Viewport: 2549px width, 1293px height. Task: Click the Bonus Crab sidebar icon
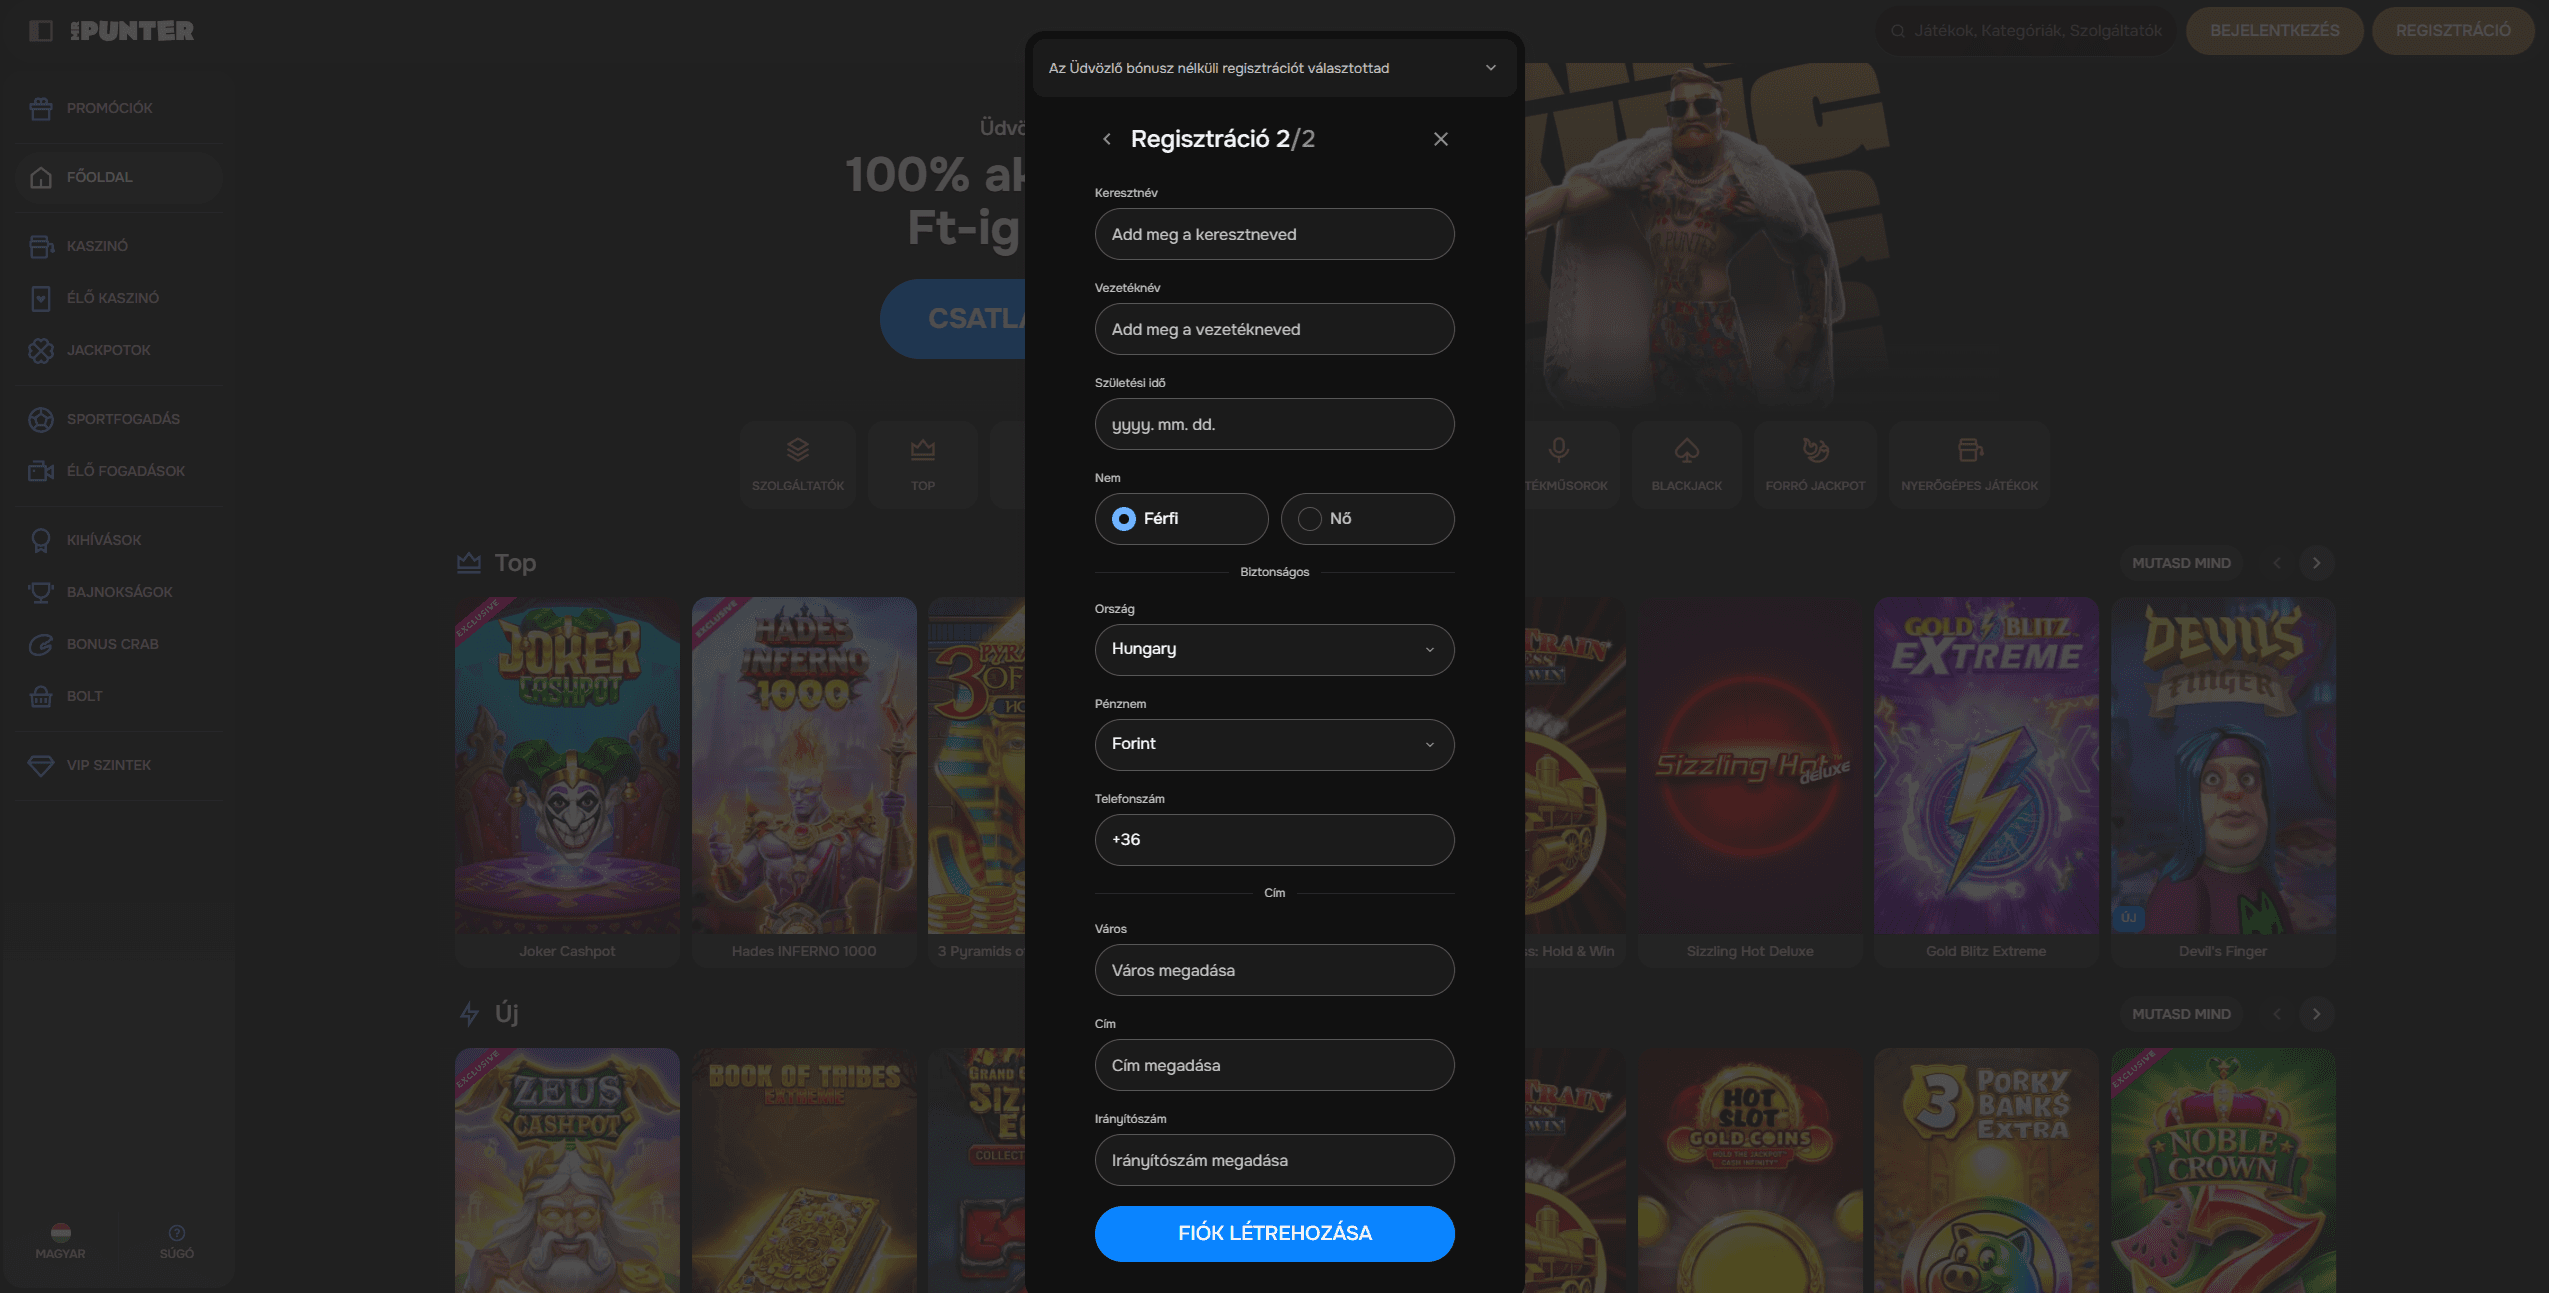click(x=41, y=644)
